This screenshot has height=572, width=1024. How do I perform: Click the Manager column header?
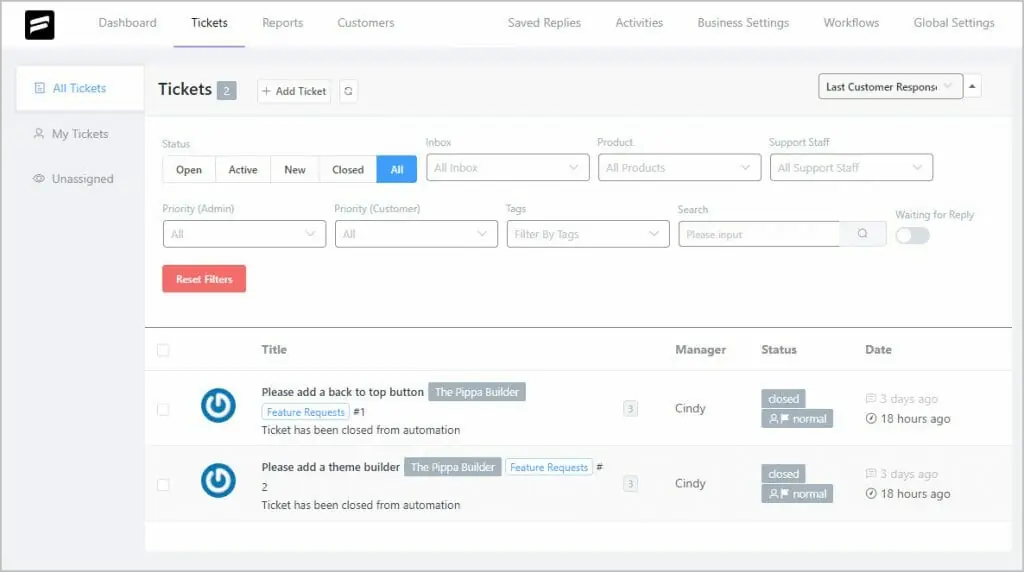[x=700, y=349]
